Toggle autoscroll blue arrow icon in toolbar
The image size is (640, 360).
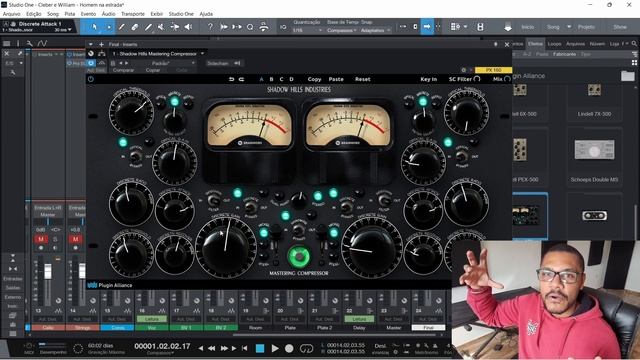[x=427, y=27]
